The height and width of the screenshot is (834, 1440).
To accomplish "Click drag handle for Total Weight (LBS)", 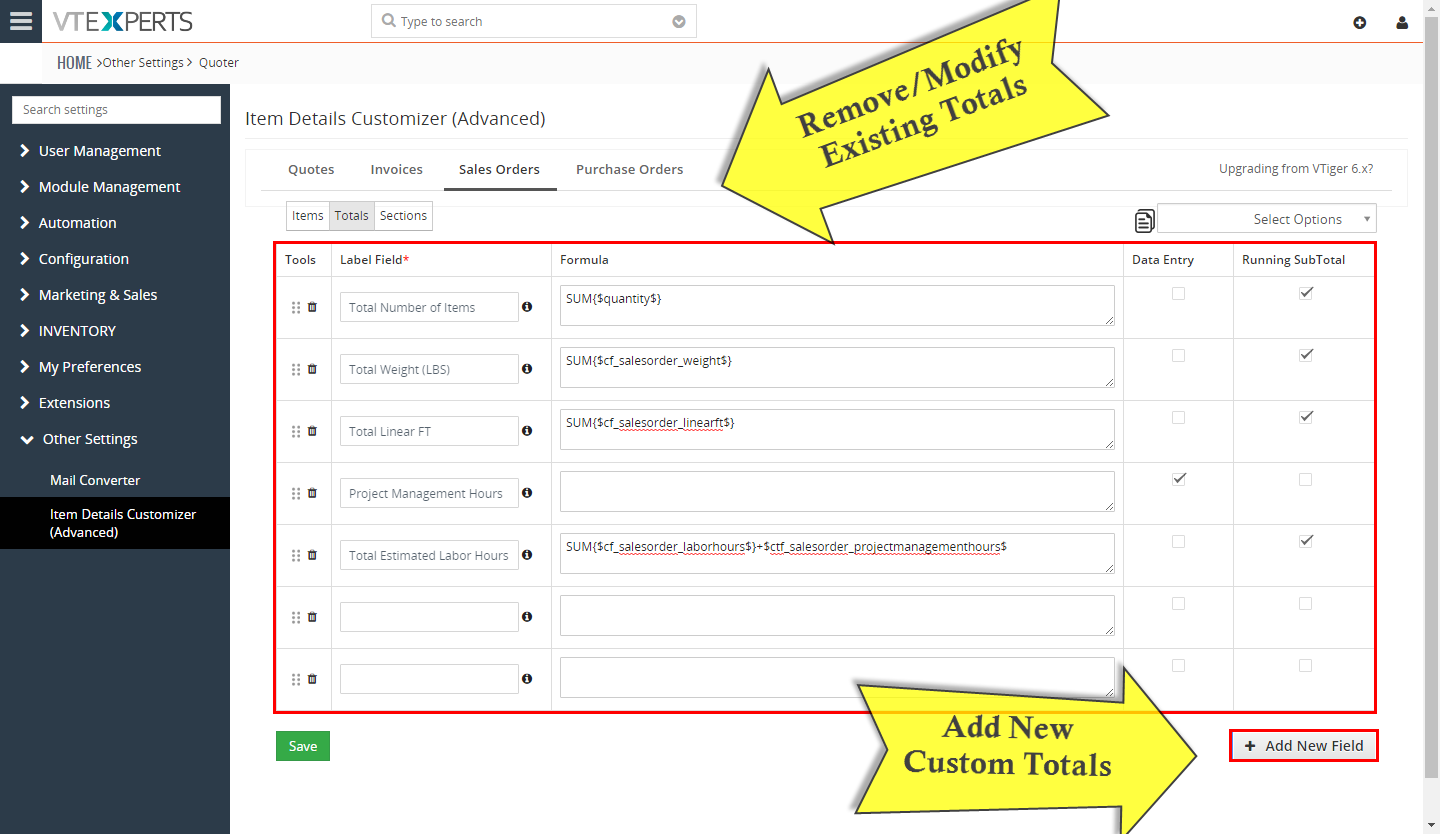I will pos(296,370).
